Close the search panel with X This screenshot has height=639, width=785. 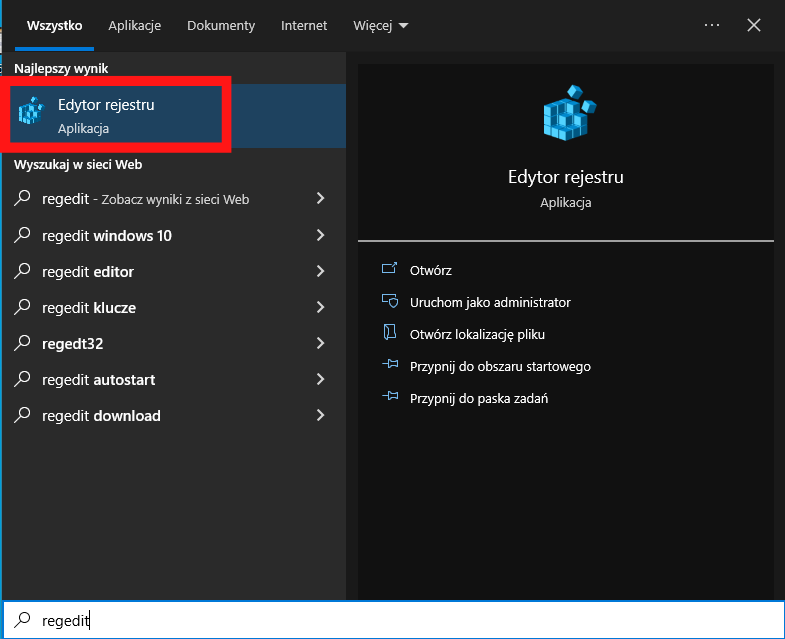point(754,25)
